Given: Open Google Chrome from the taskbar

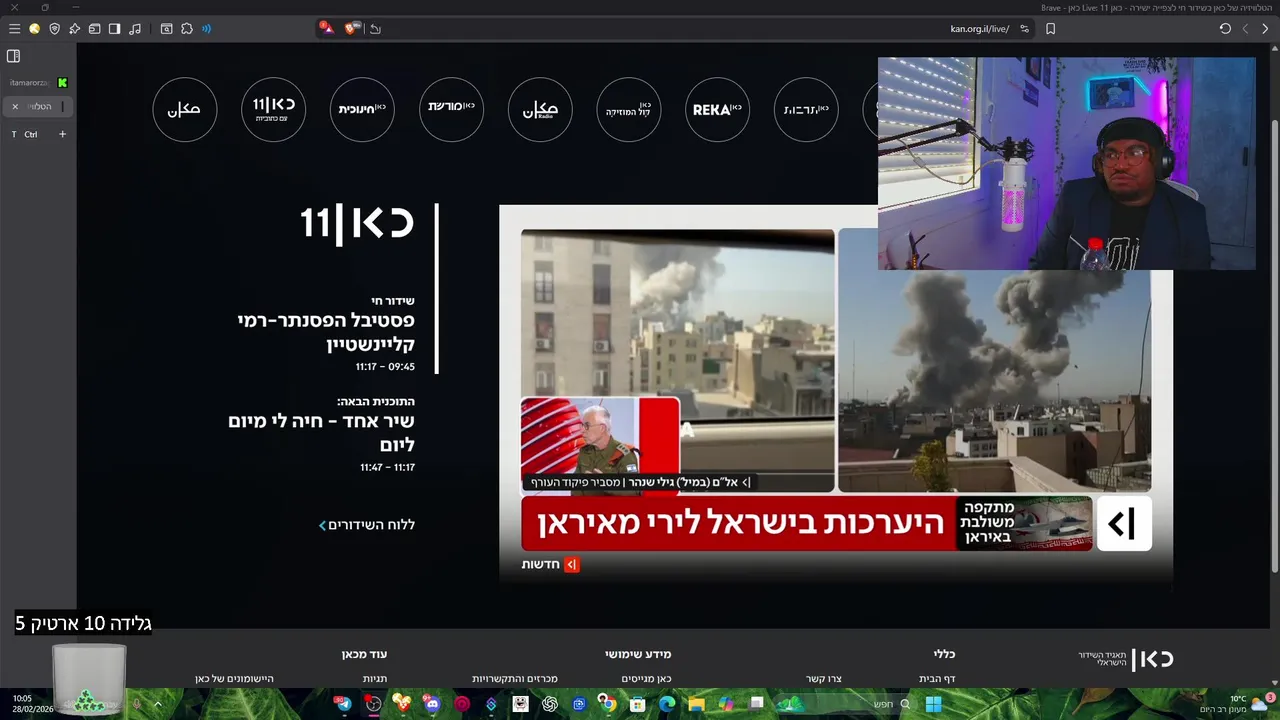Looking at the screenshot, I should click(607, 704).
